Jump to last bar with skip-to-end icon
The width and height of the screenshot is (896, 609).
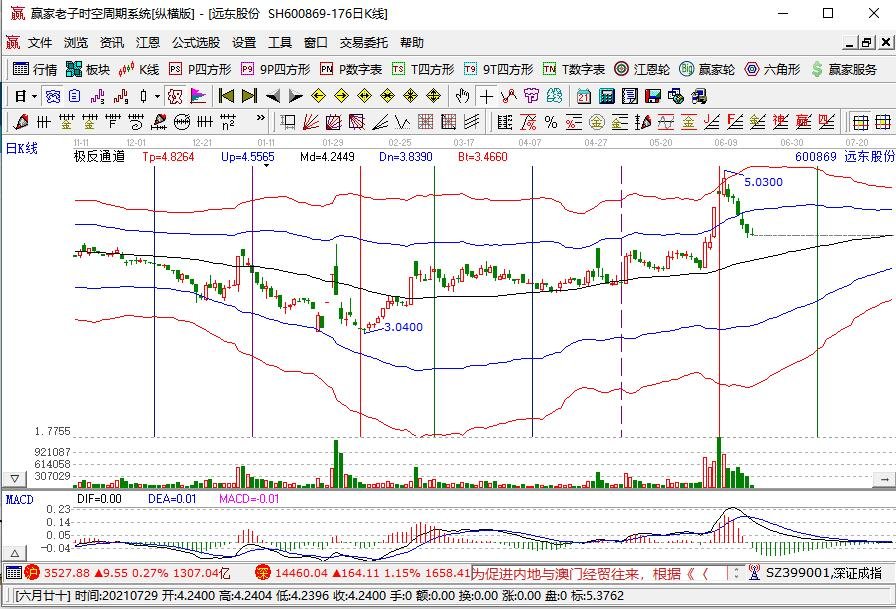250,97
